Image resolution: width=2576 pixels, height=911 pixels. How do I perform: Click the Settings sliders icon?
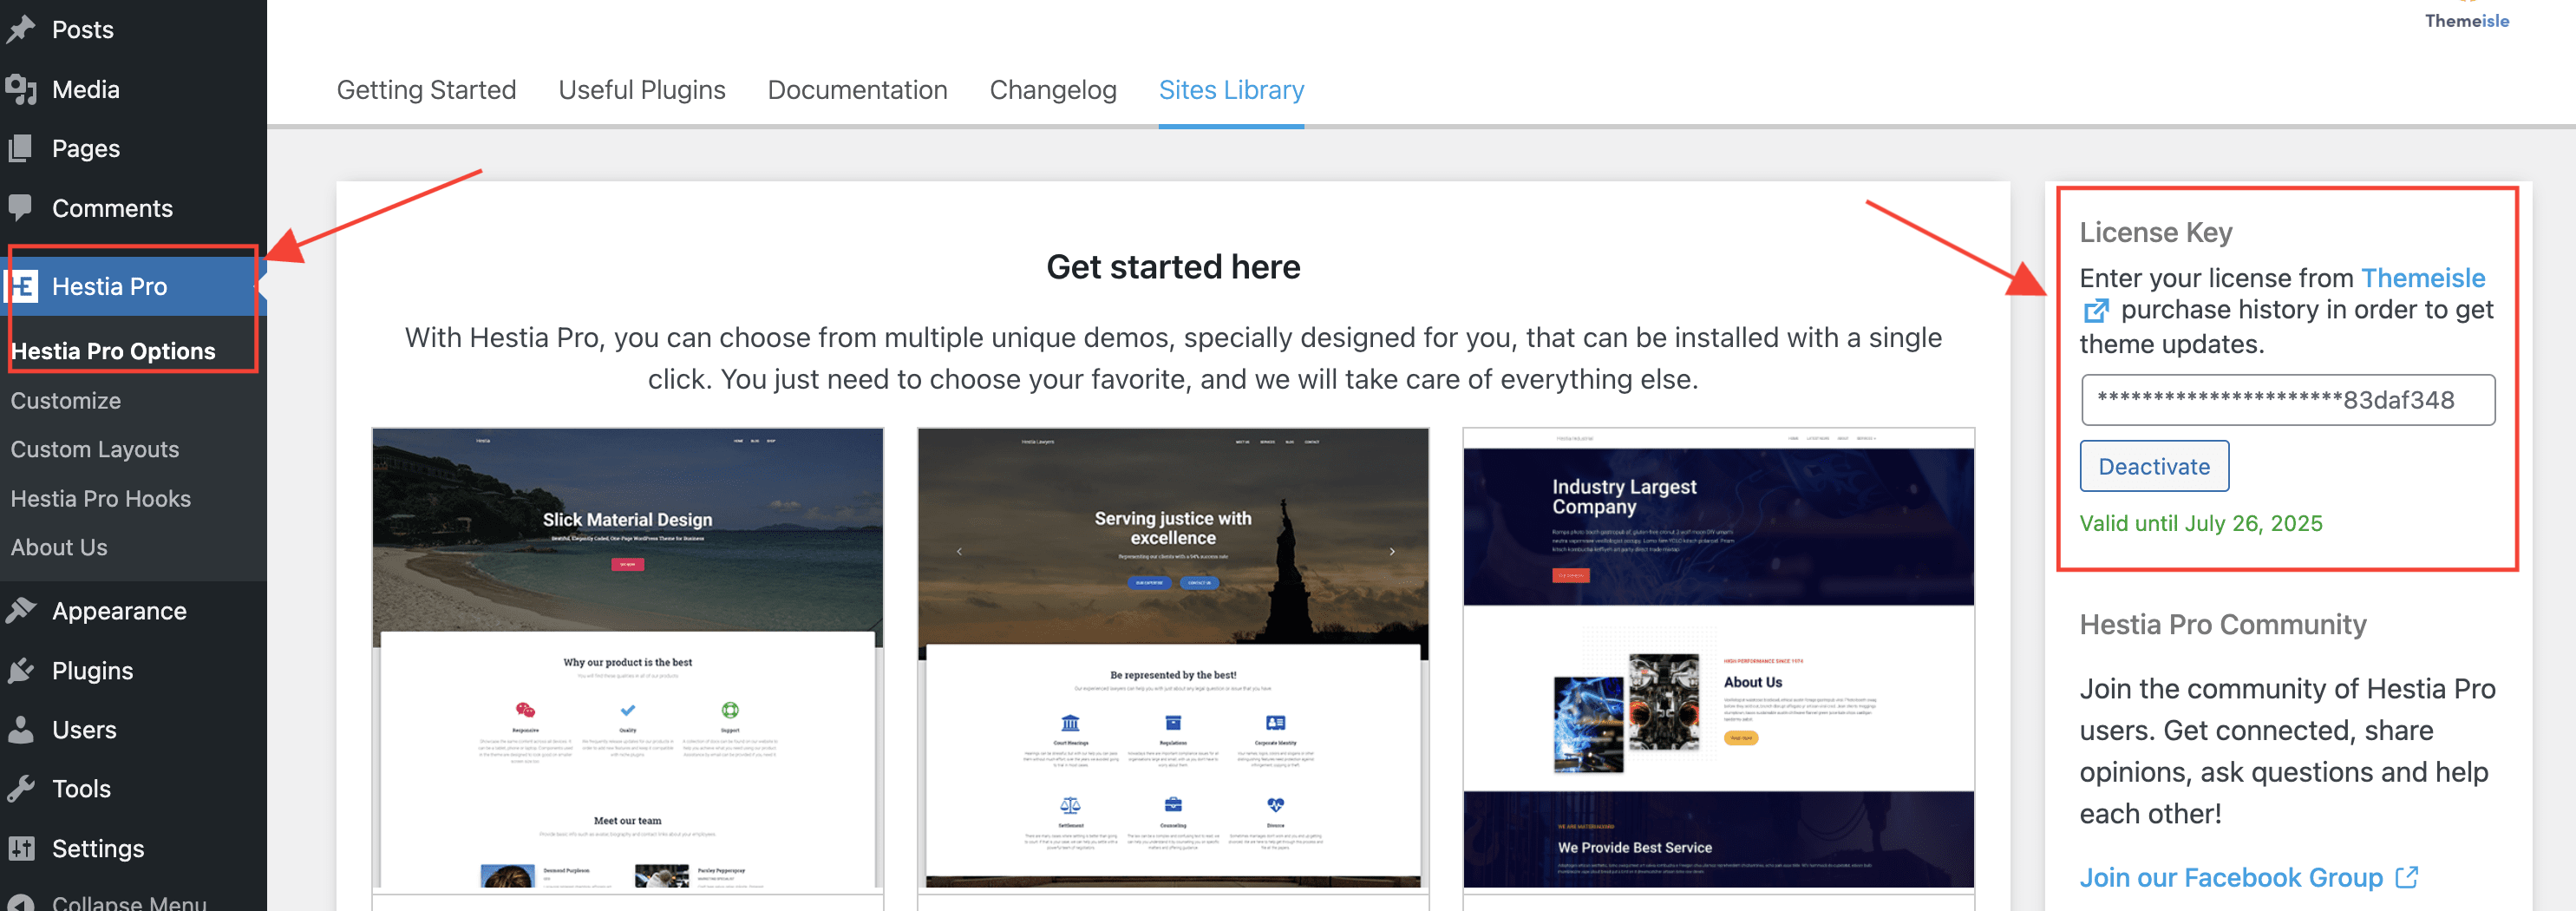tap(21, 848)
